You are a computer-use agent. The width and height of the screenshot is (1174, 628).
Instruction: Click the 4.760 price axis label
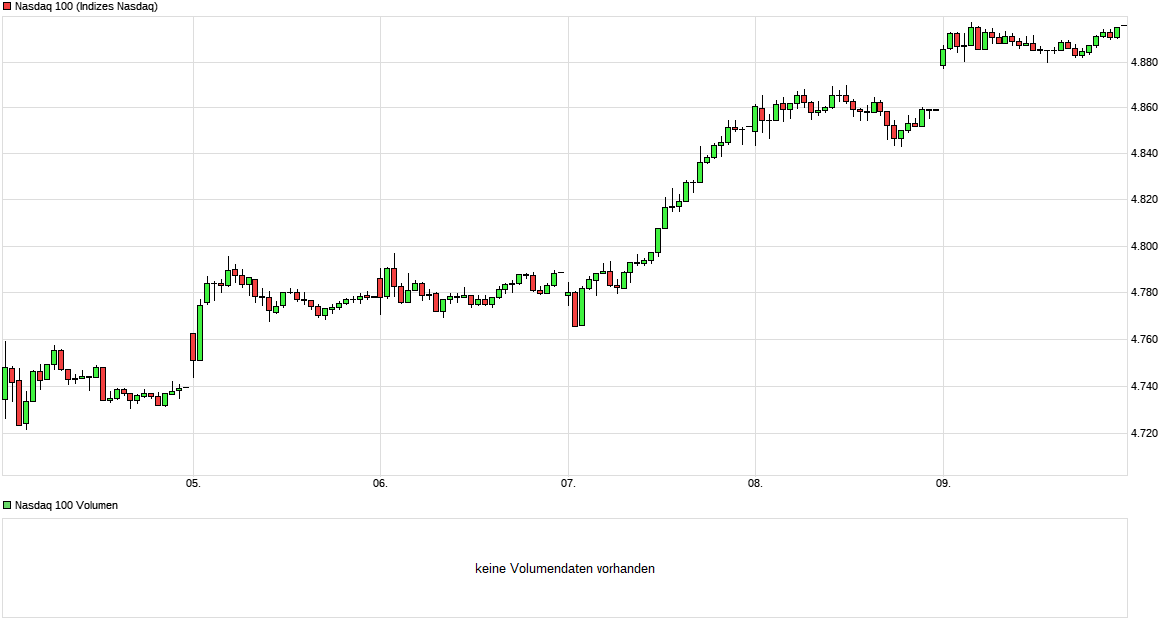[x=1144, y=340]
